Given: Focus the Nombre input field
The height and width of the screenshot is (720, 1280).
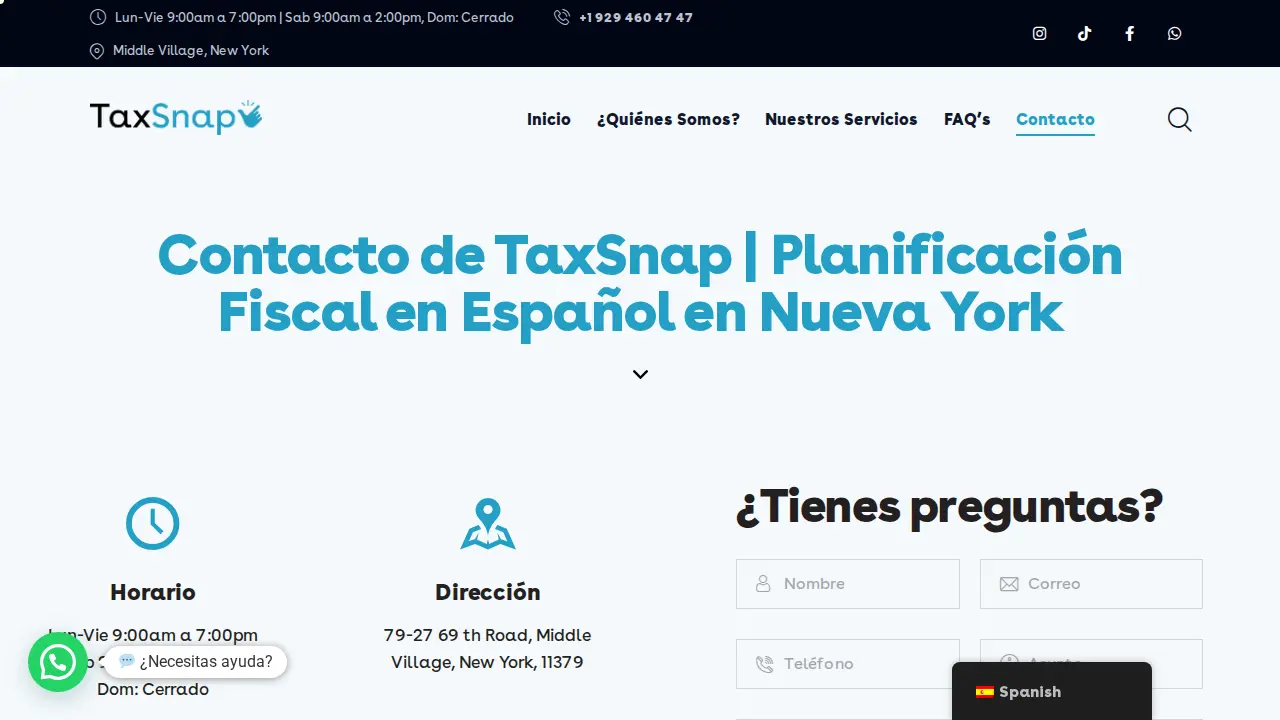Looking at the screenshot, I should click(848, 584).
